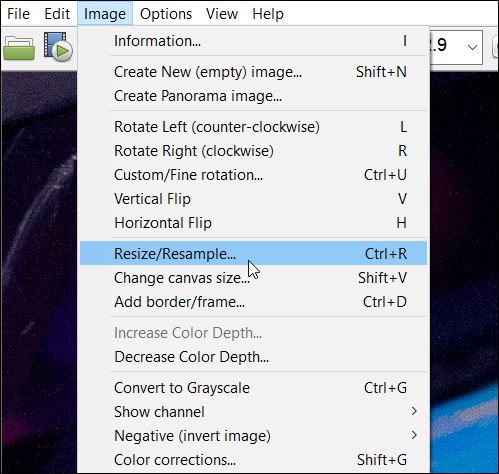Open the Options menu

(x=166, y=14)
